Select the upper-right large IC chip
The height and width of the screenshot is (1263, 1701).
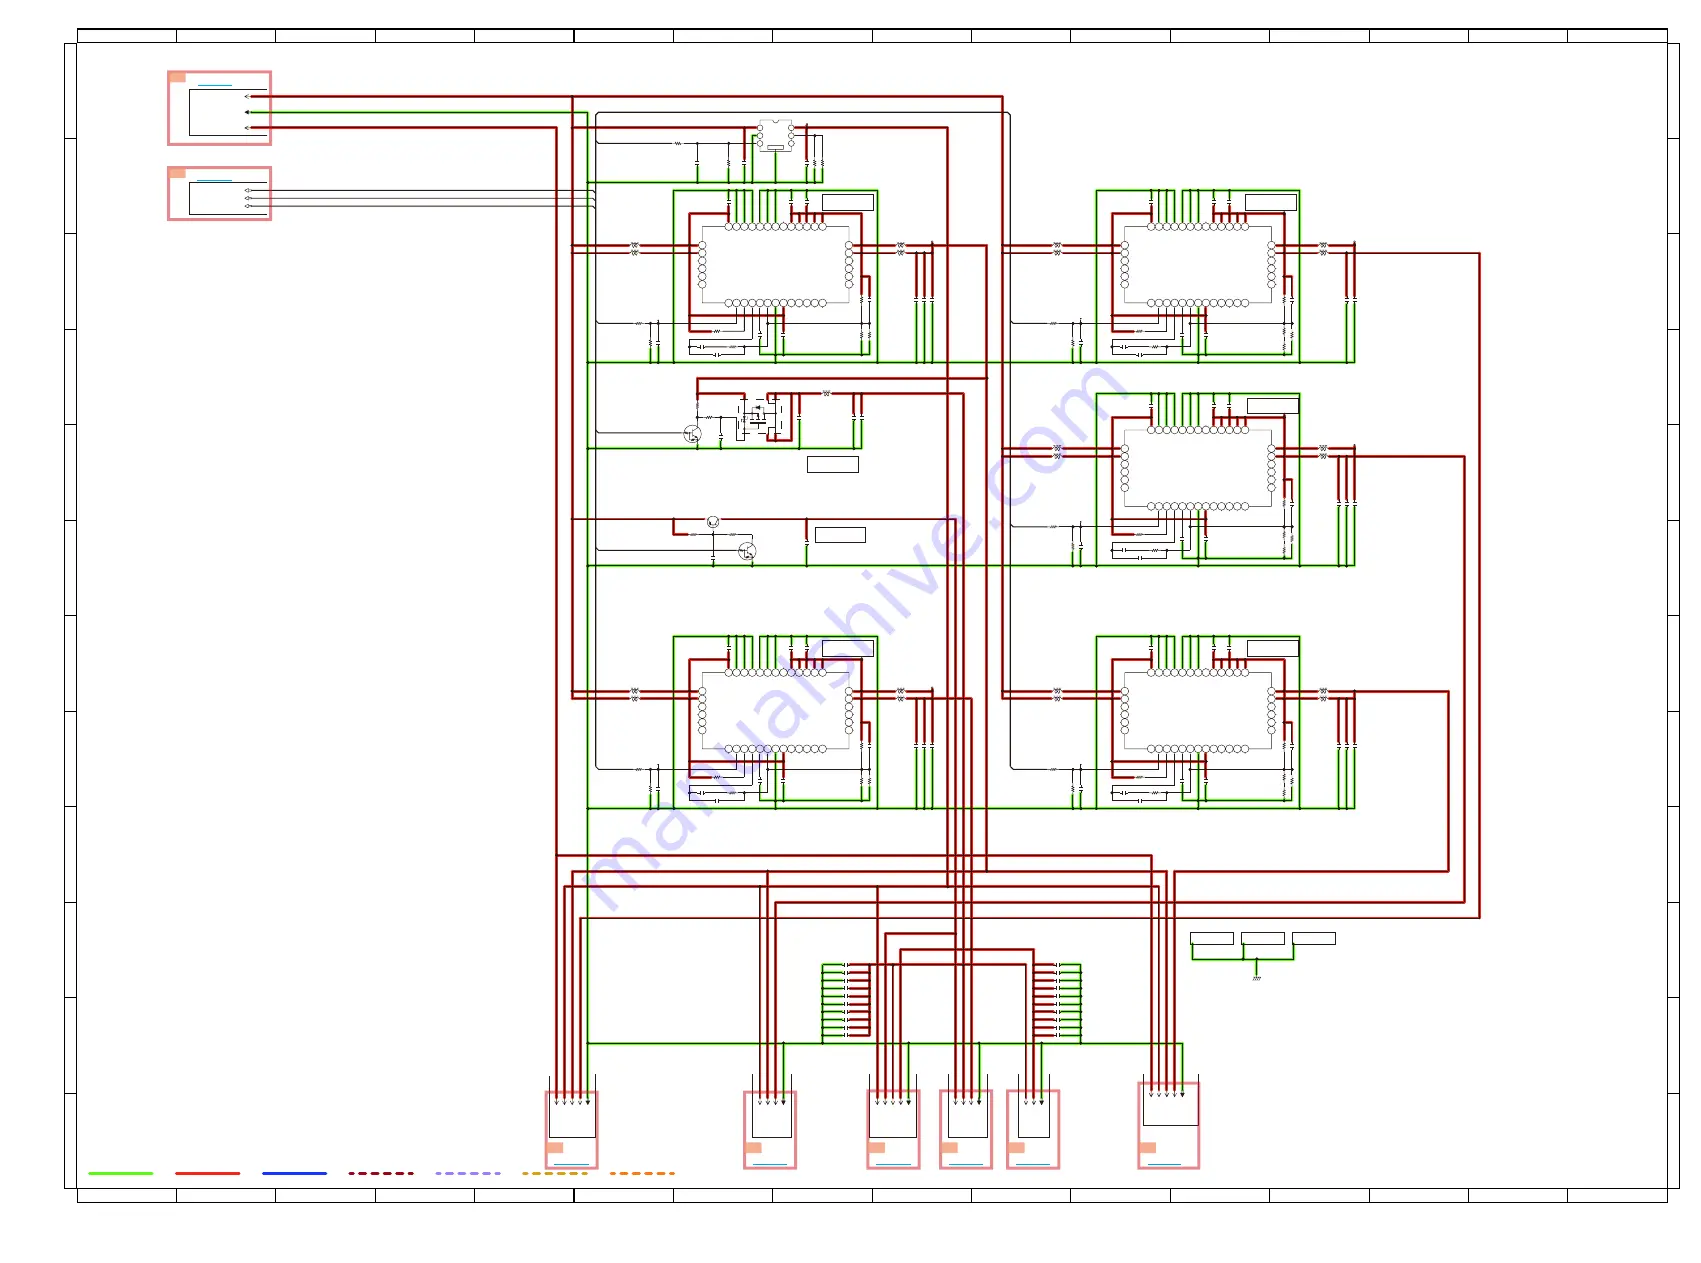coord(1198,265)
